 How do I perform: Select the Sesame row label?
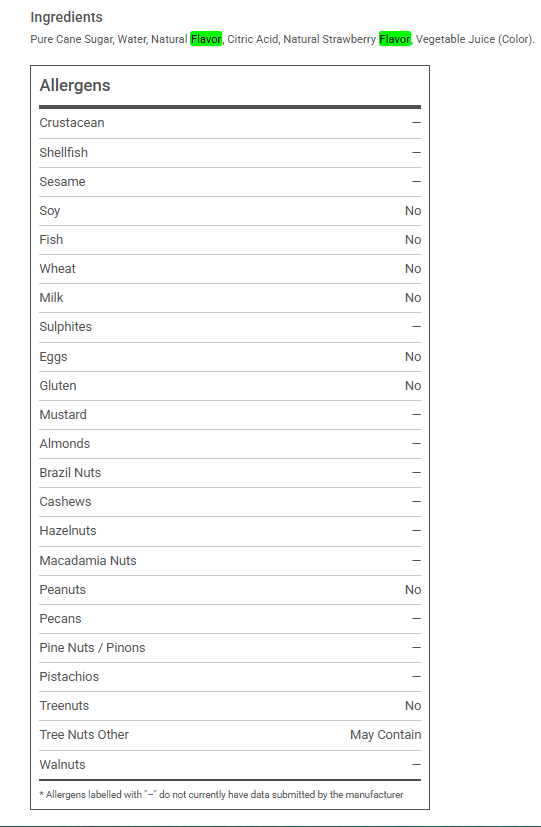pos(62,181)
